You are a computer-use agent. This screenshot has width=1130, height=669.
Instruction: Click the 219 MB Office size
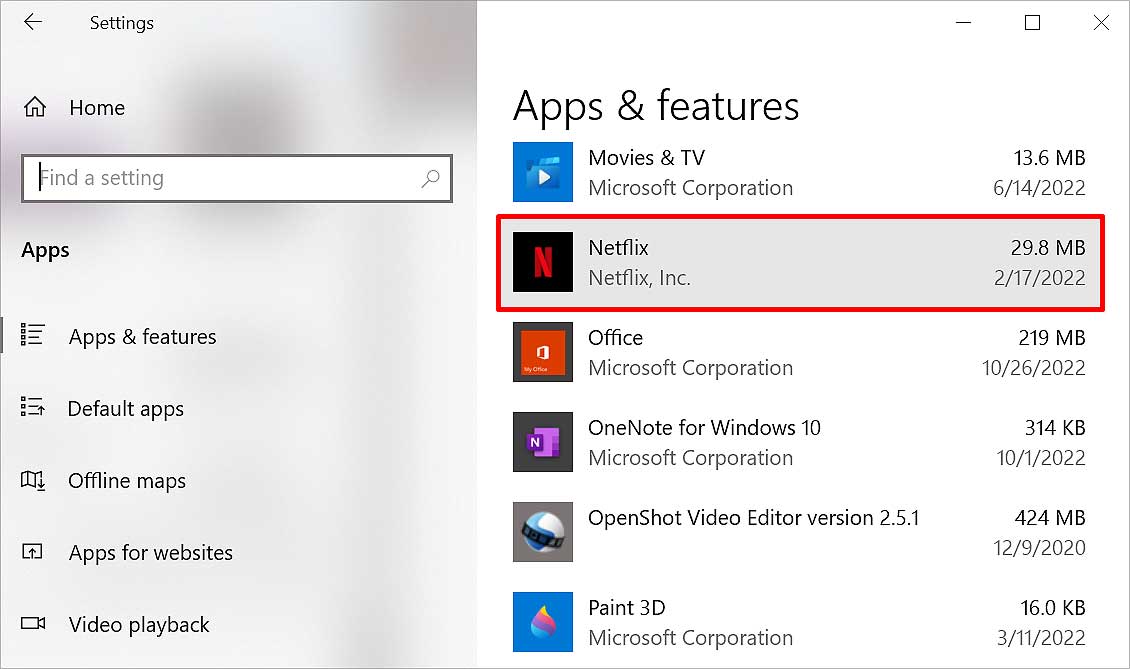(x=1051, y=337)
